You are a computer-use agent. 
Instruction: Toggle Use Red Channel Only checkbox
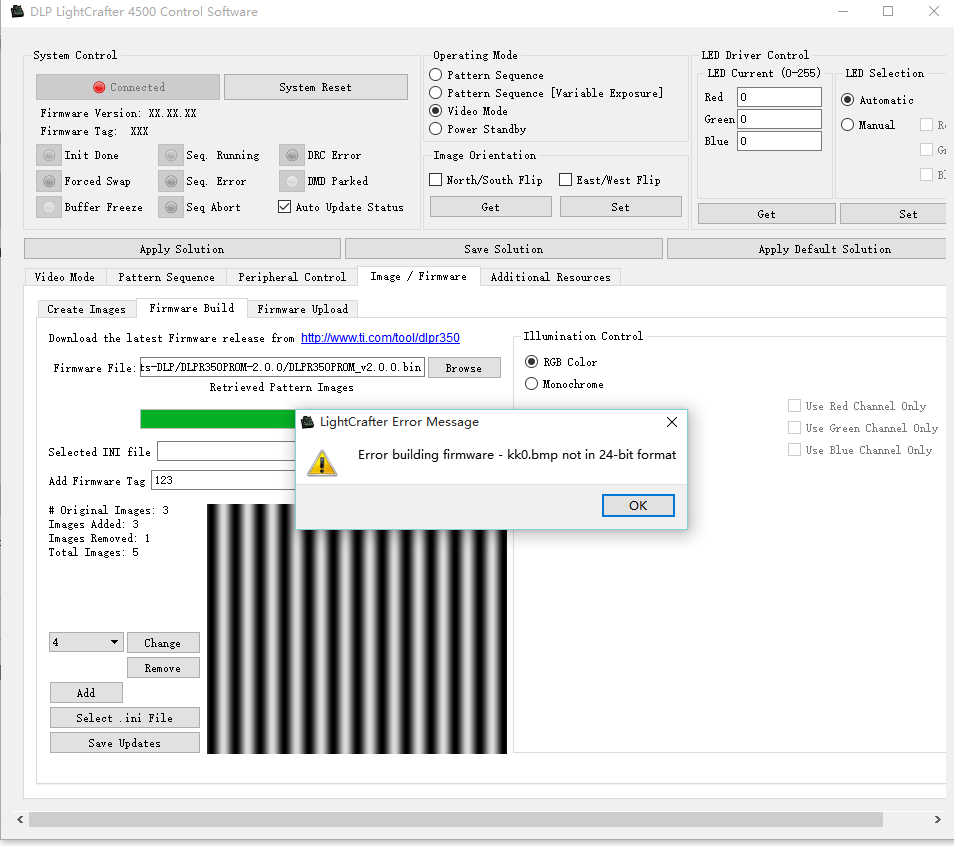(794, 406)
